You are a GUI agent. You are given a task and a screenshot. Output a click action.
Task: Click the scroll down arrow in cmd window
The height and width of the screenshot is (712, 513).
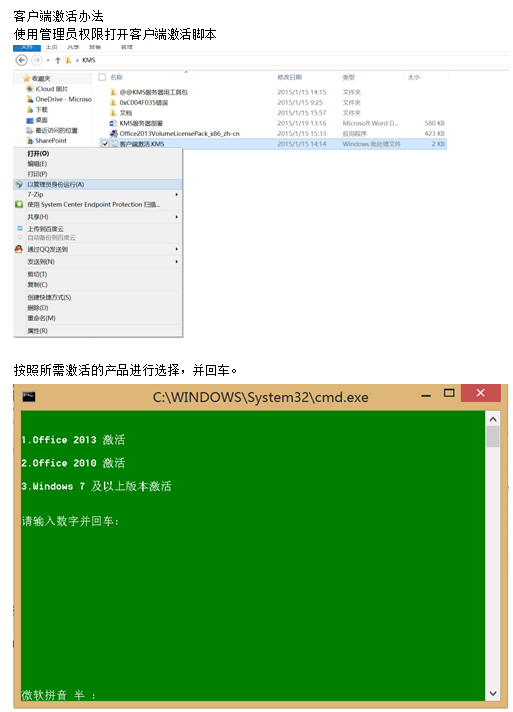[x=493, y=693]
